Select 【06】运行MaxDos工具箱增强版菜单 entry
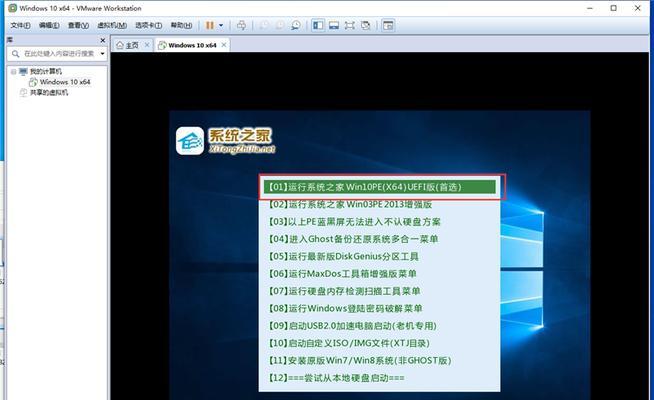 coord(342,274)
